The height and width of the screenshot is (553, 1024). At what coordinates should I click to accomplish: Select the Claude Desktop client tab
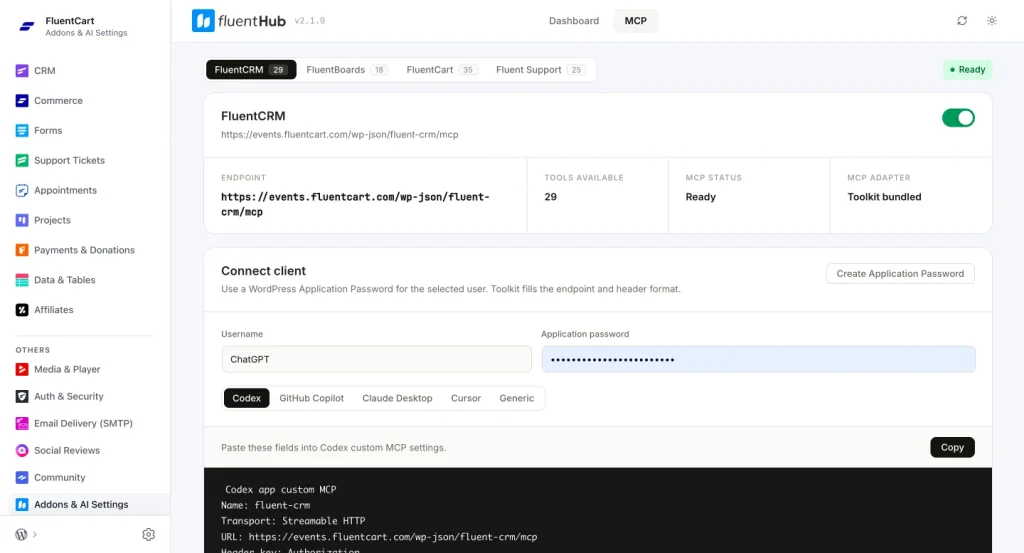point(397,398)
